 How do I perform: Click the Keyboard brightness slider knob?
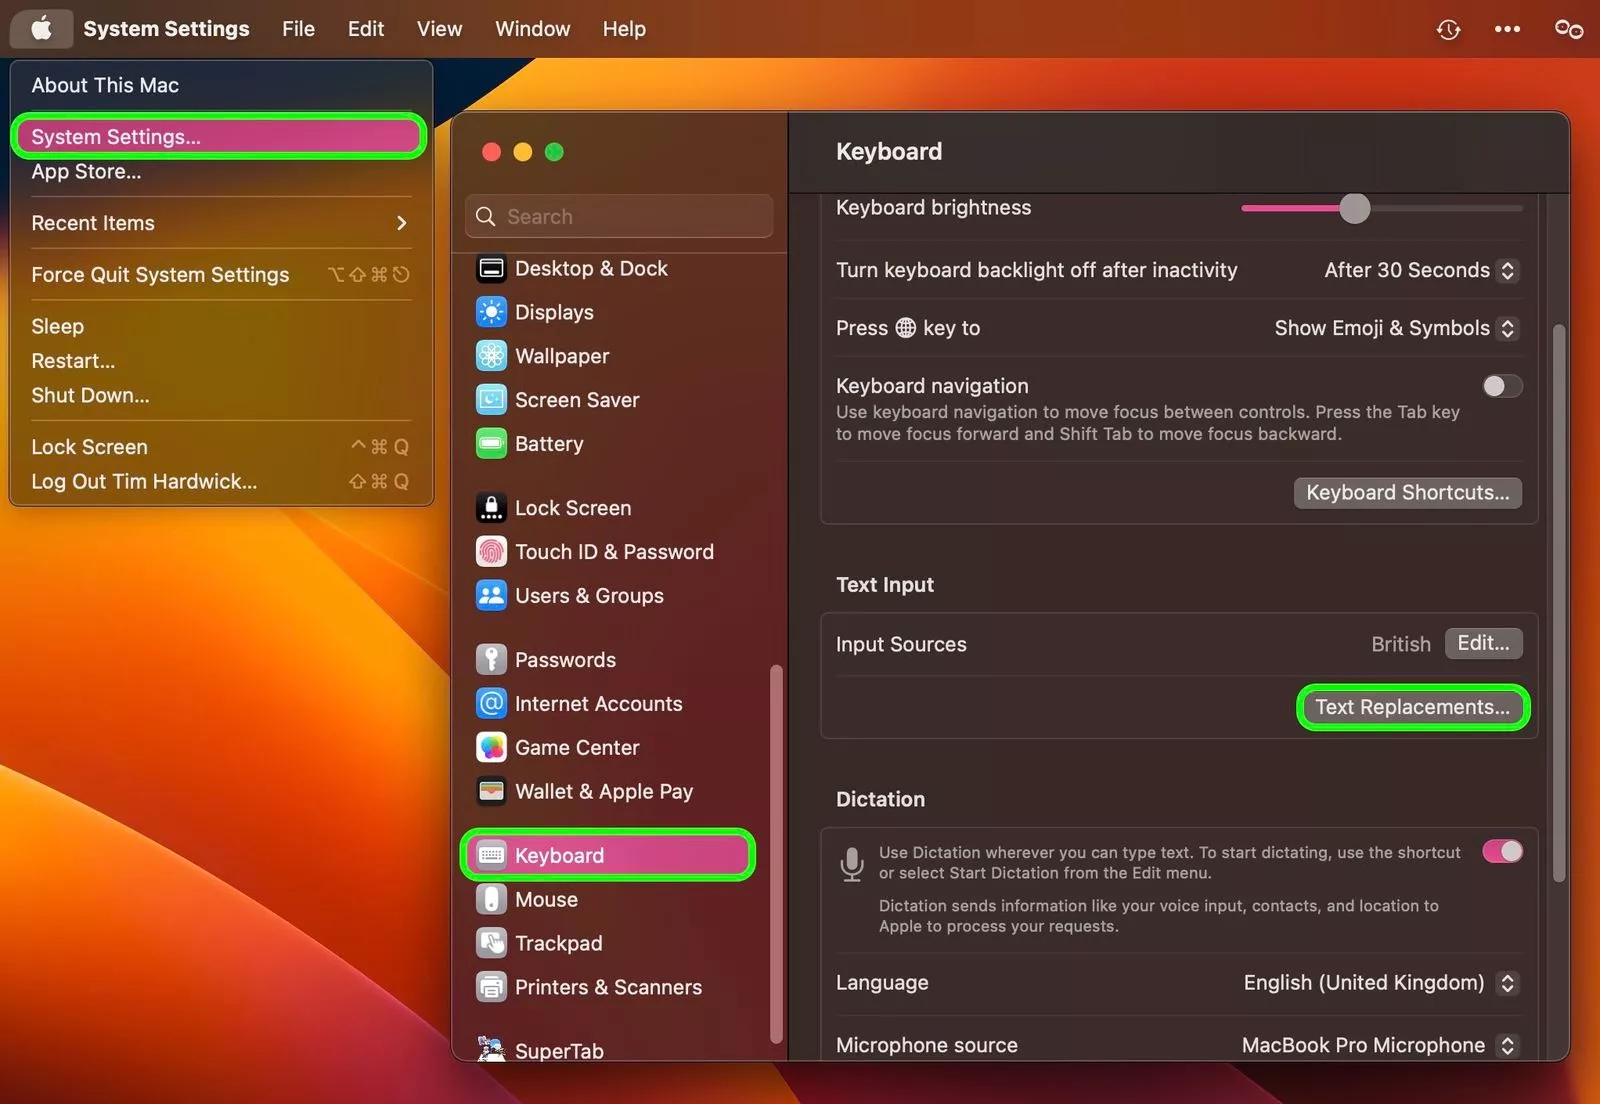coord(1354,209)
